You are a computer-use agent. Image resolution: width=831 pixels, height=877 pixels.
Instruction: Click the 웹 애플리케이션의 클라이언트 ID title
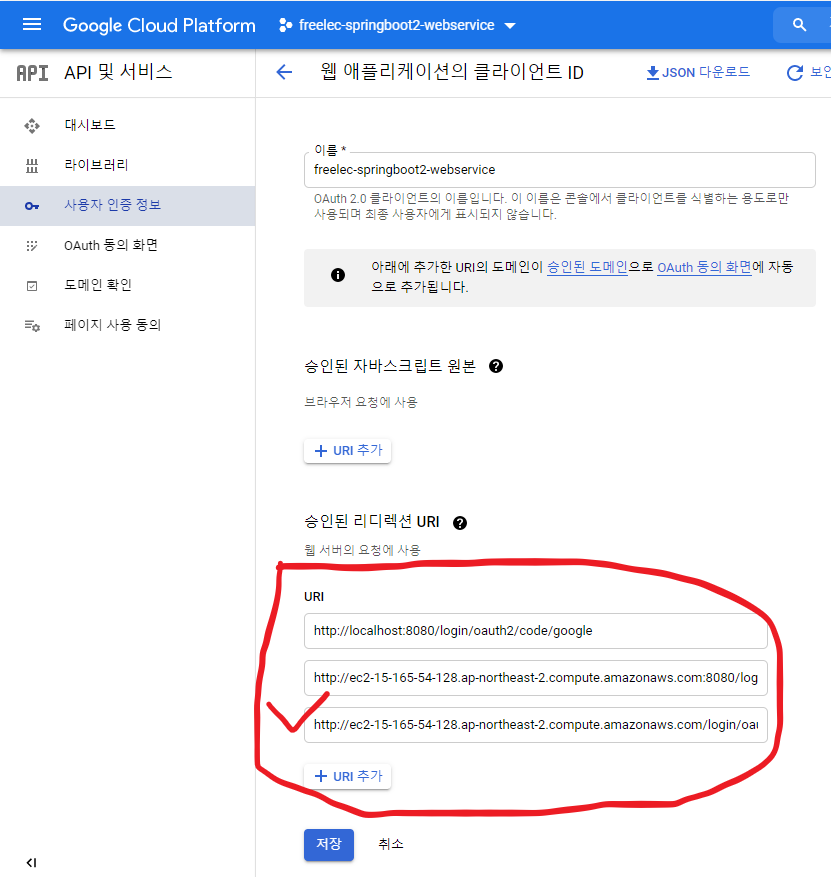(452, 72)
